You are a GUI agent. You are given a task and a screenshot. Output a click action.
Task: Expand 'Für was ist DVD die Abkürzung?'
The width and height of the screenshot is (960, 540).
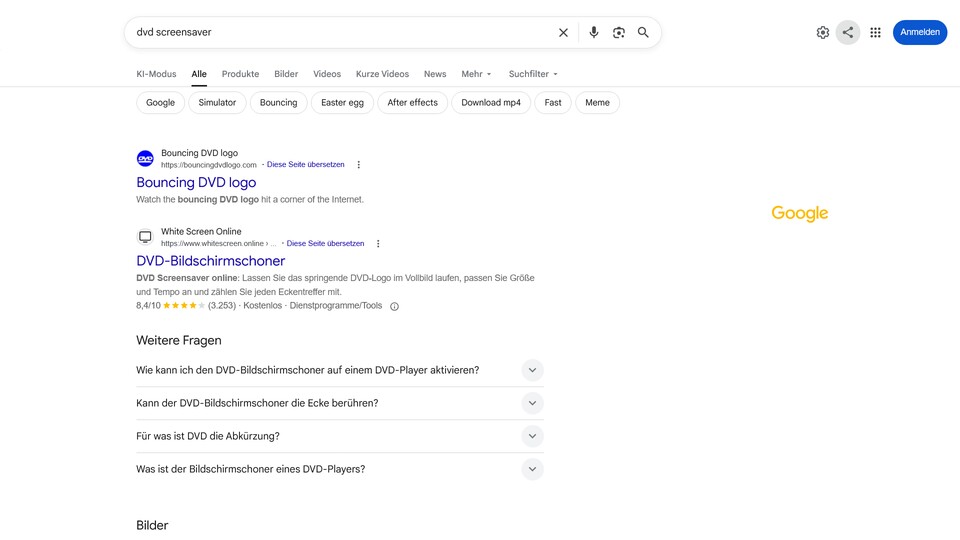click(340, 437)
